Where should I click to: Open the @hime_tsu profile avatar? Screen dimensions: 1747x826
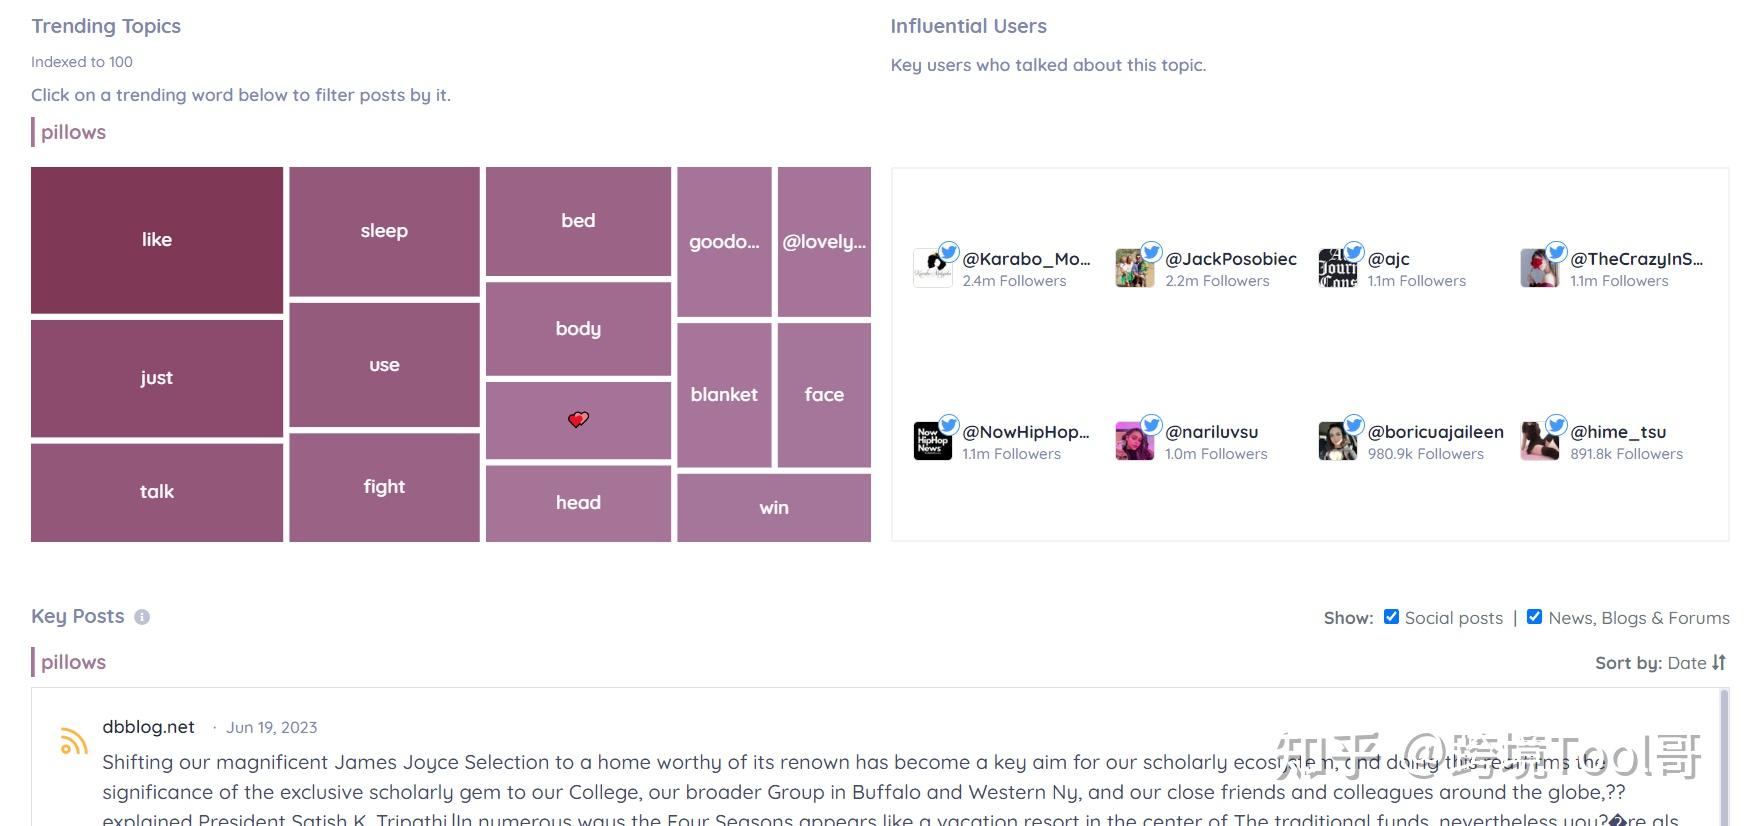(x=1540, y=441)
